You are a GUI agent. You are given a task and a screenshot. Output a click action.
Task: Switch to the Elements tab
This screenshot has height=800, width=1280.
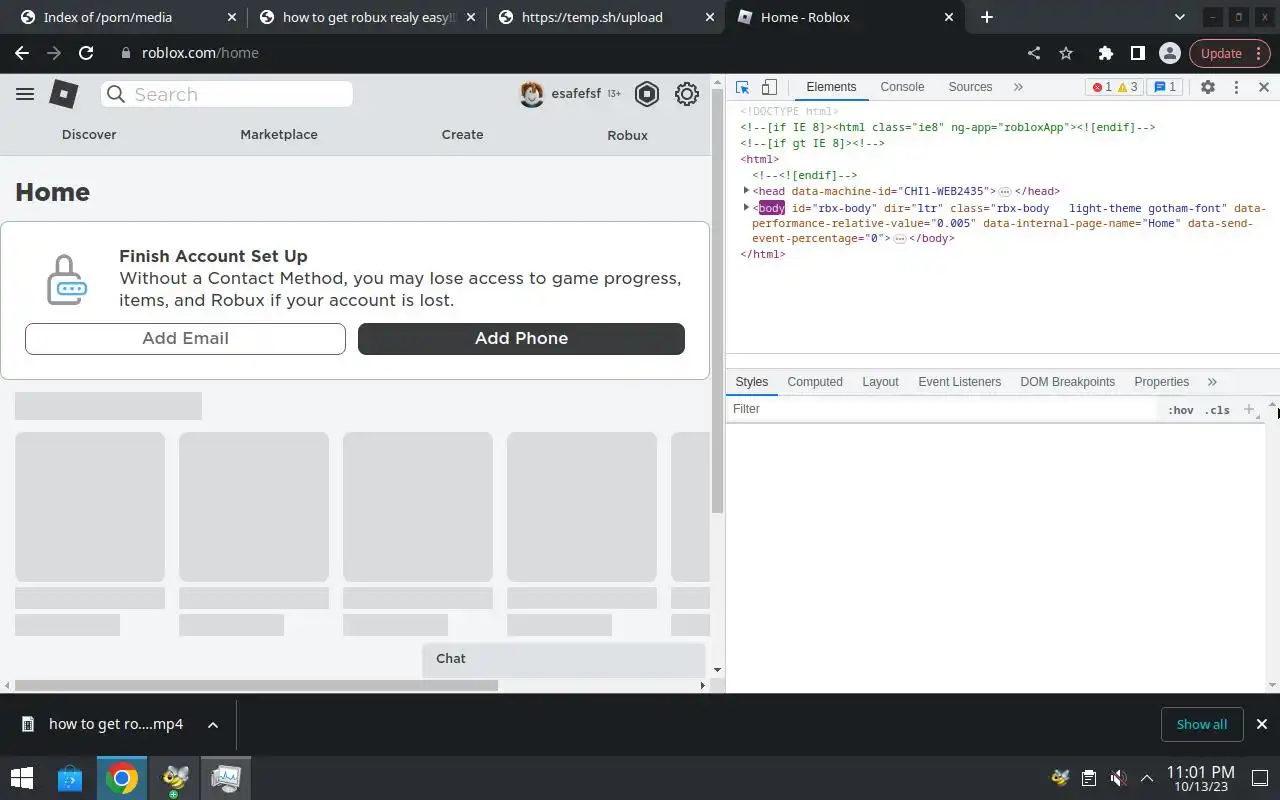click(831, 87)
